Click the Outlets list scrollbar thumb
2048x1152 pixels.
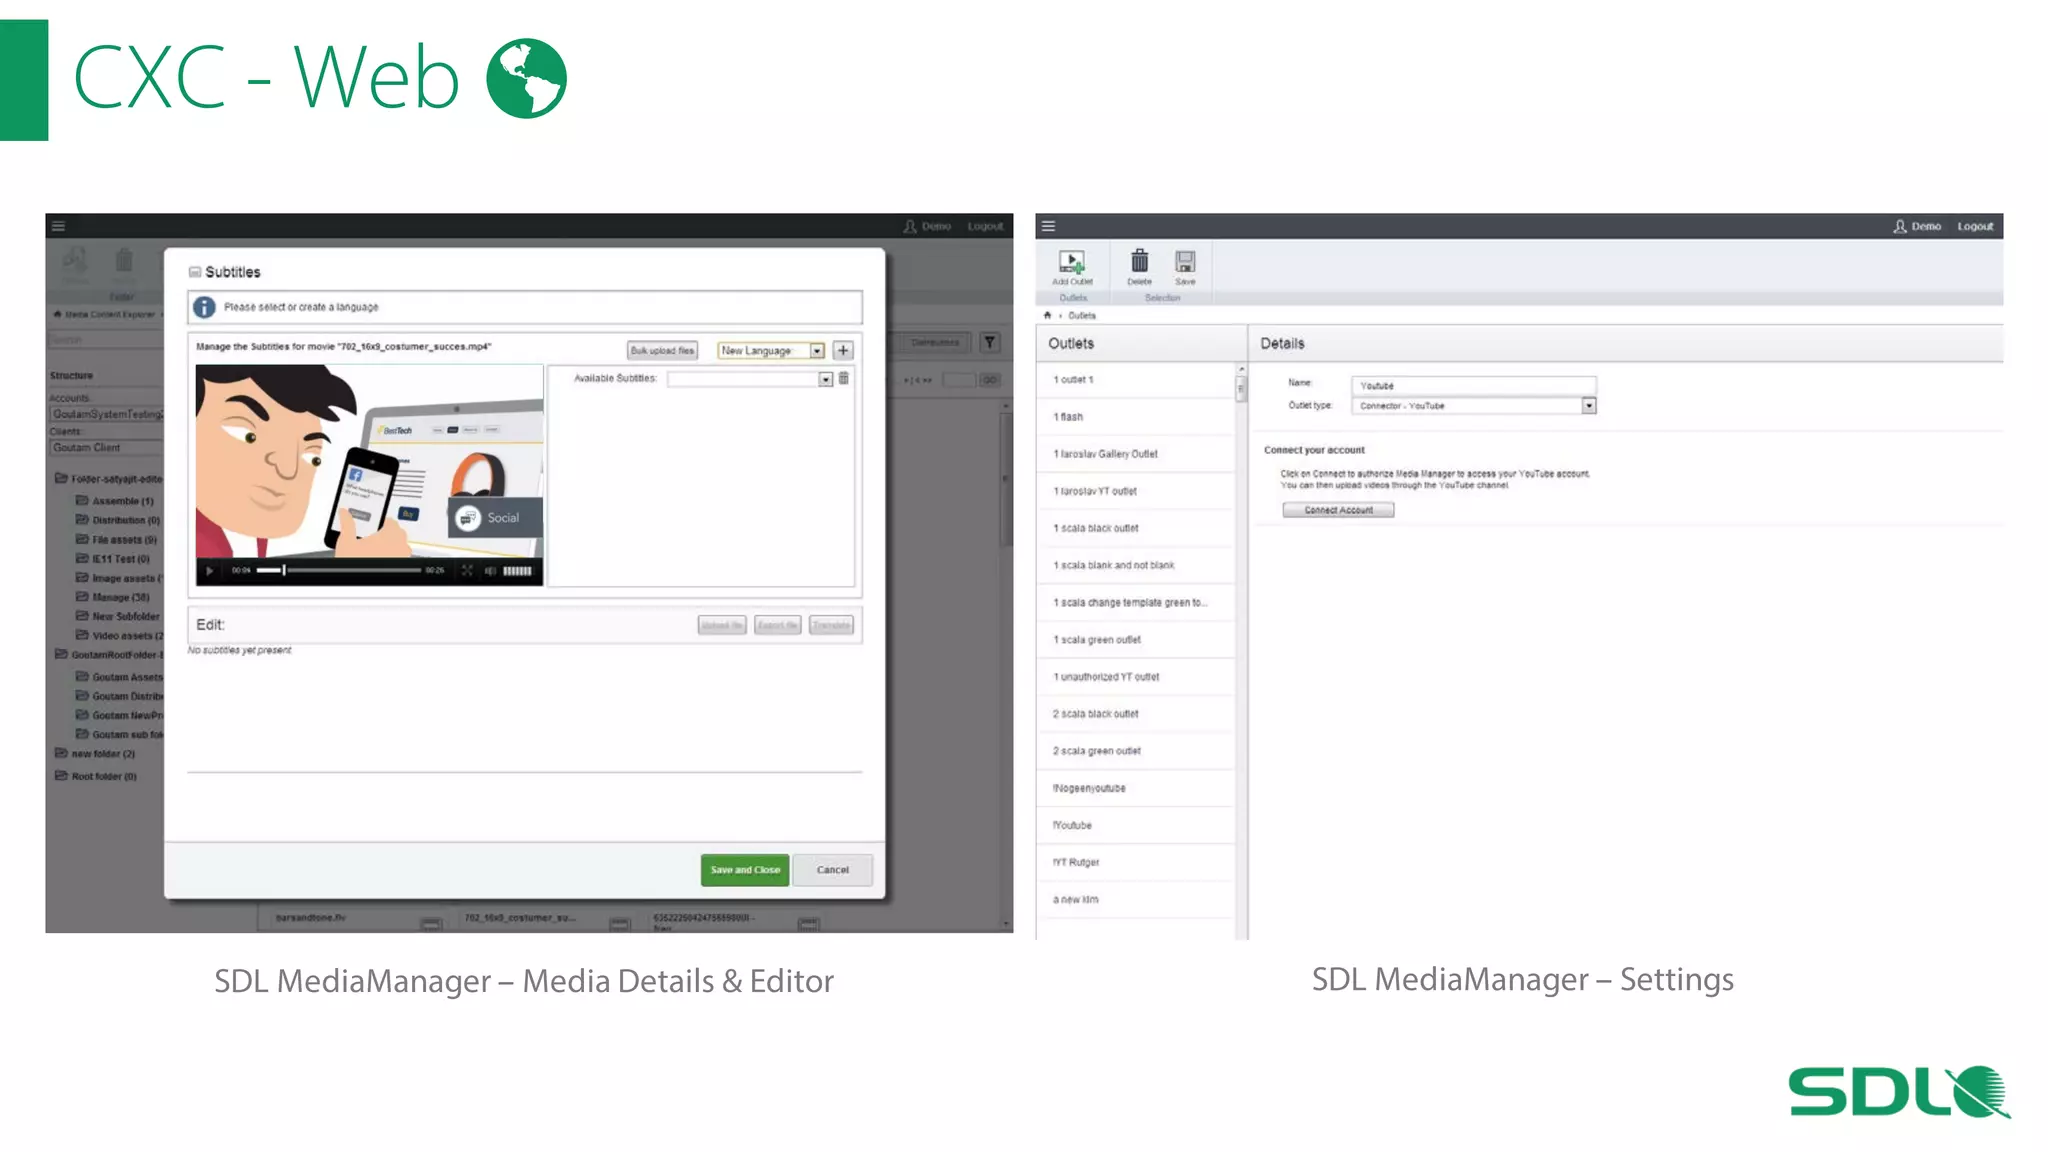coord(1241,387)
